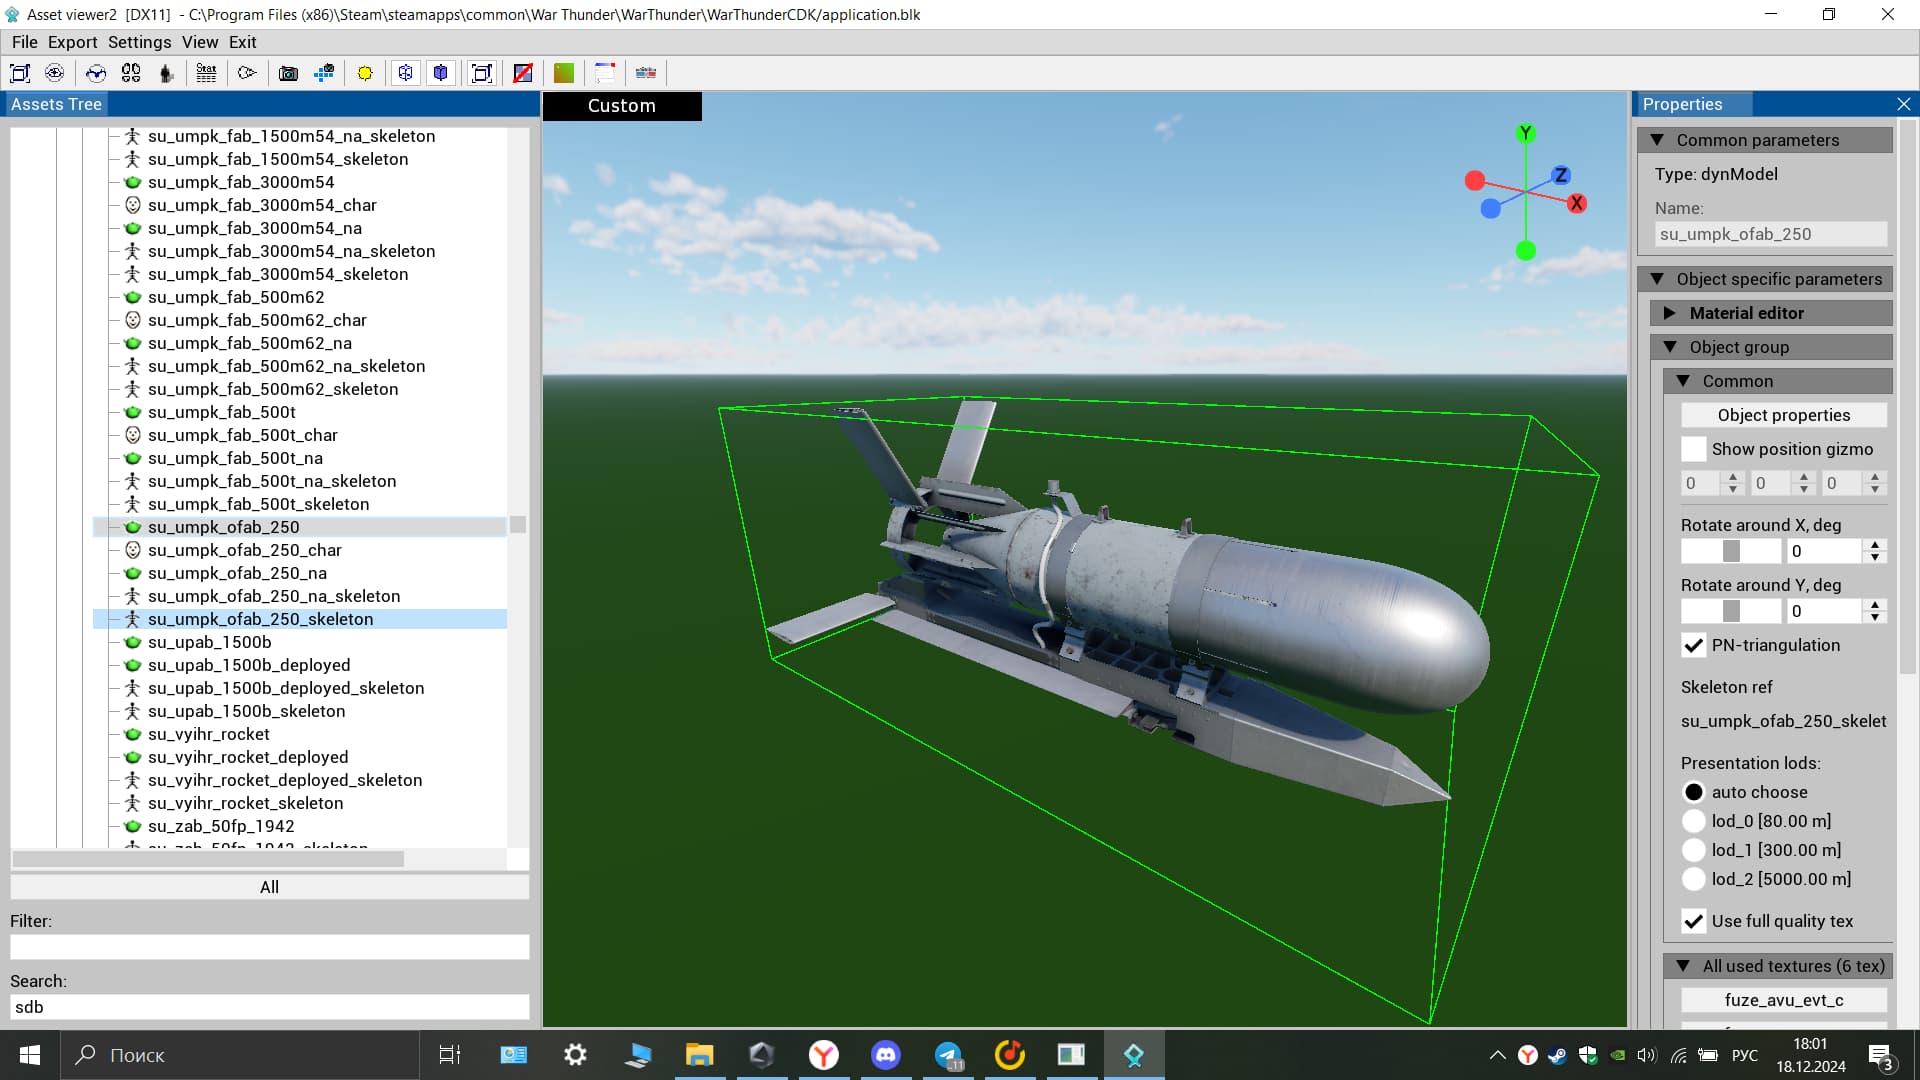Select lod_2 [5000.00 m] radio button
The width and height of the screenshot is (1920, 1080).
(1693, 879)
